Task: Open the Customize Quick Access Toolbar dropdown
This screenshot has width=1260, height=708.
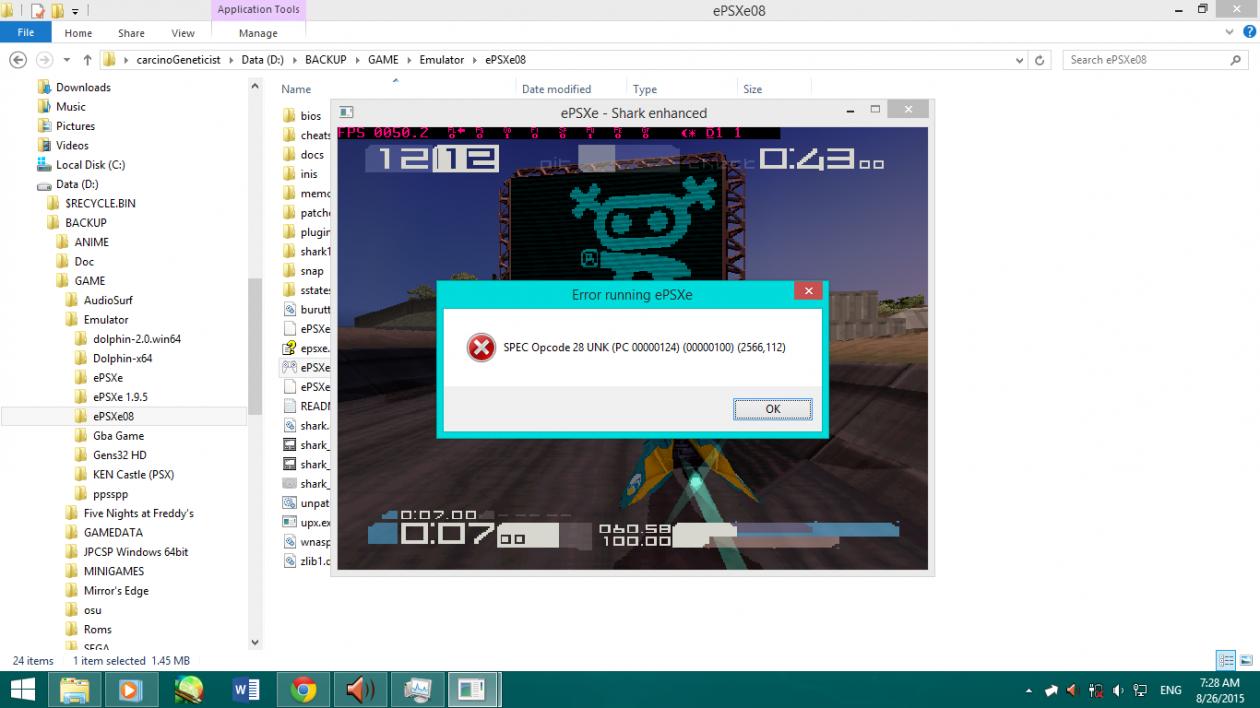Action: click(75, 12)
